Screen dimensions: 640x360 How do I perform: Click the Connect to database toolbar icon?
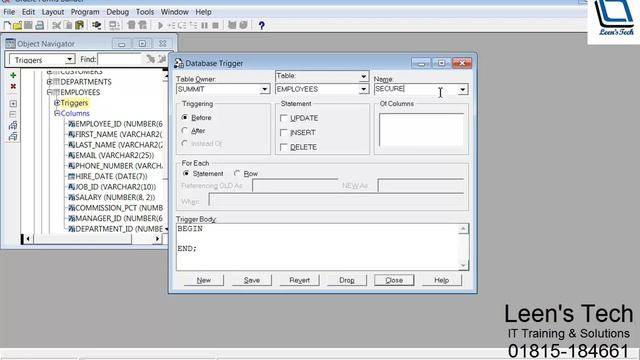96,25
